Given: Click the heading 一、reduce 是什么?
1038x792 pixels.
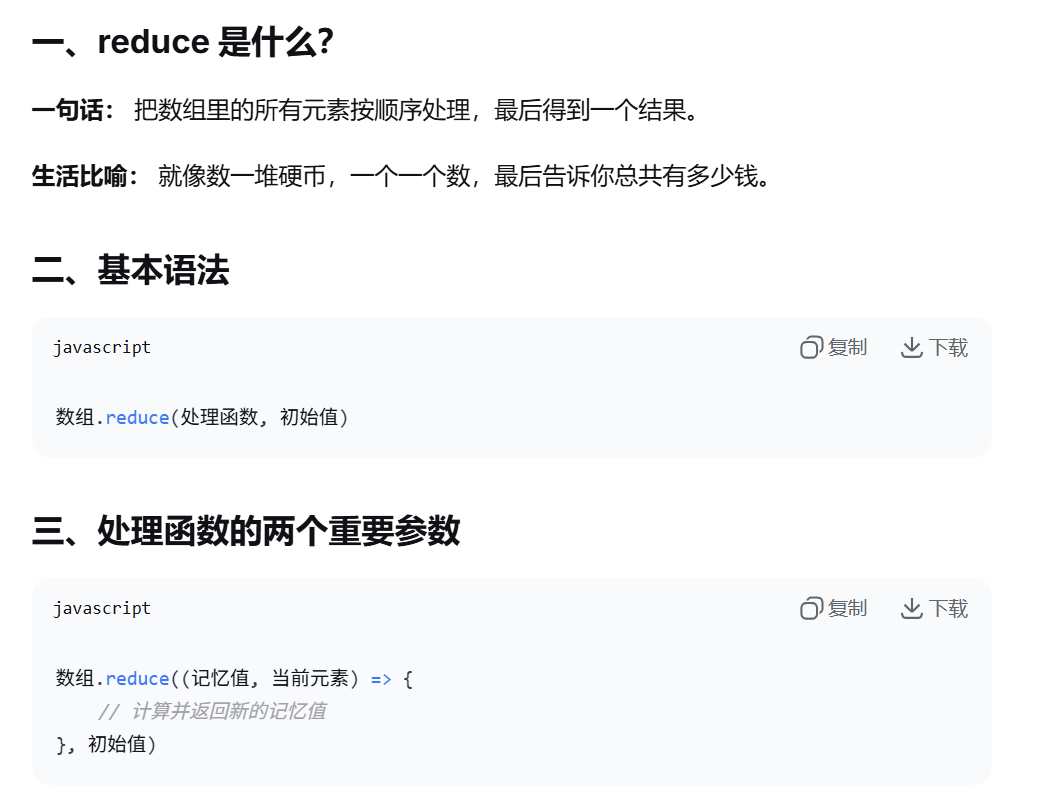Looking at the screenshot, I should tap(183, 42).
